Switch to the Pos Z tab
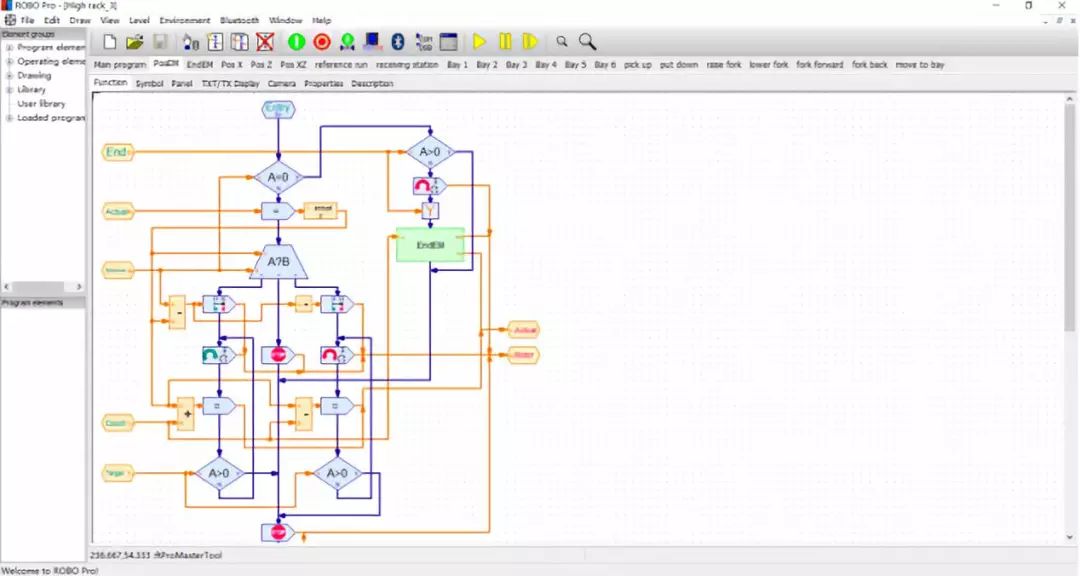1080x576 pixels. tap(262, 64)
